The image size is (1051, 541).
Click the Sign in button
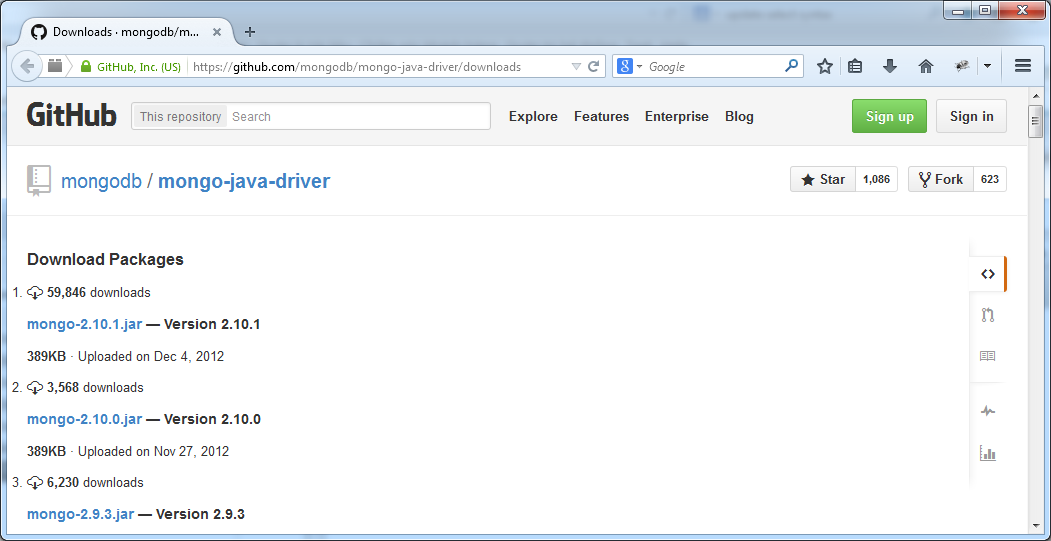click(x=971, y=116)
